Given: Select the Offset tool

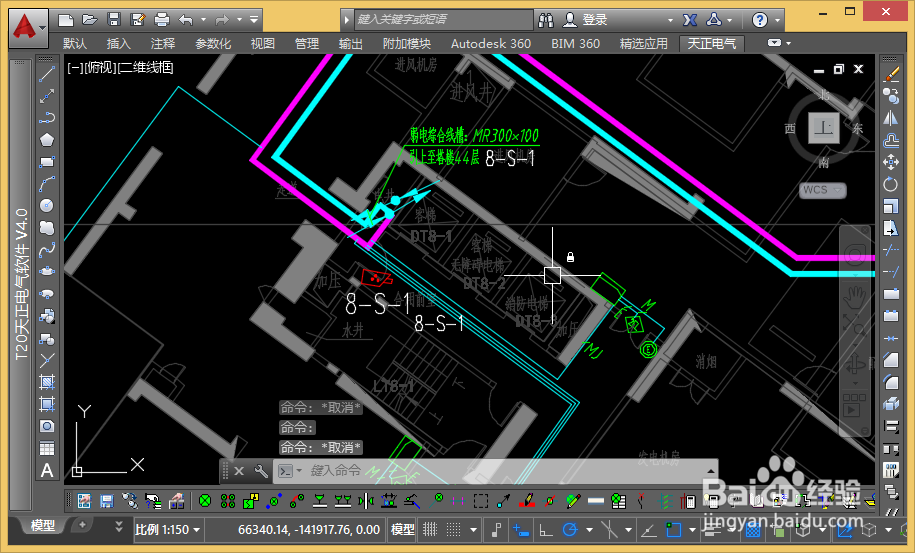Looking at the screenshot, I should click(890, 141).
